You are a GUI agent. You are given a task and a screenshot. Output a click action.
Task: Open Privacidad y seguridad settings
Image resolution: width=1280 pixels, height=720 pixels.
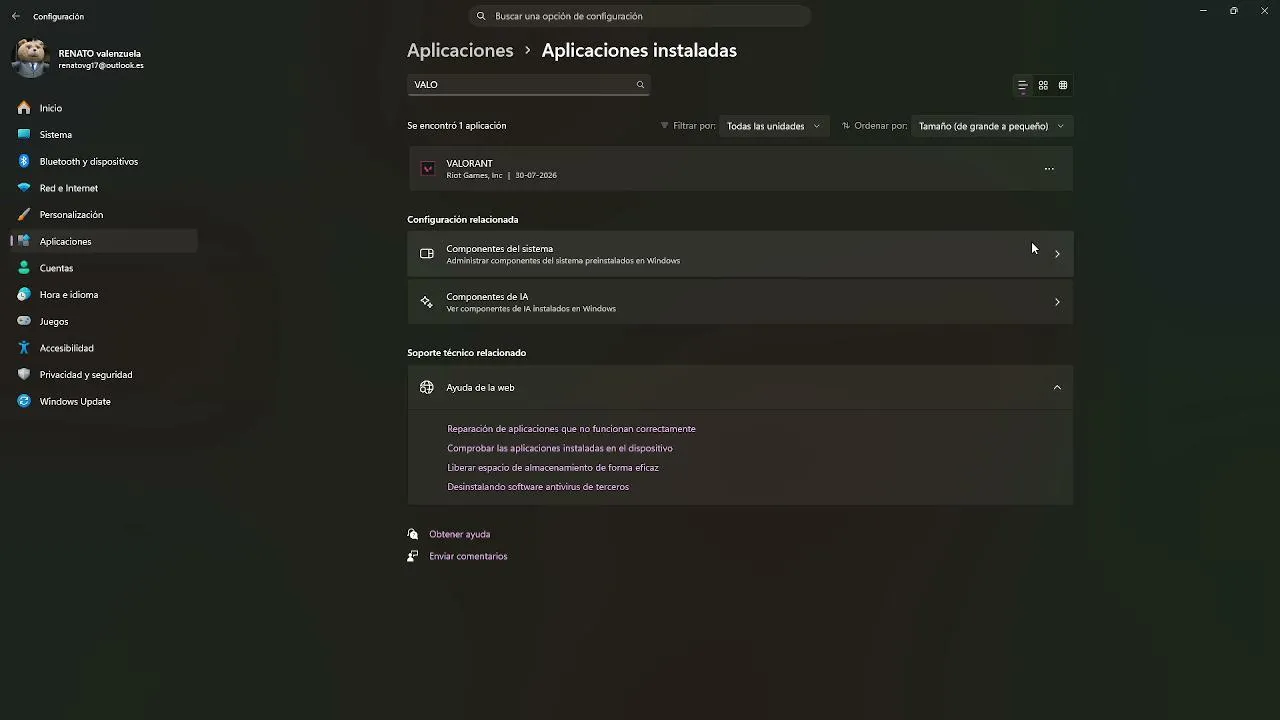104,375
